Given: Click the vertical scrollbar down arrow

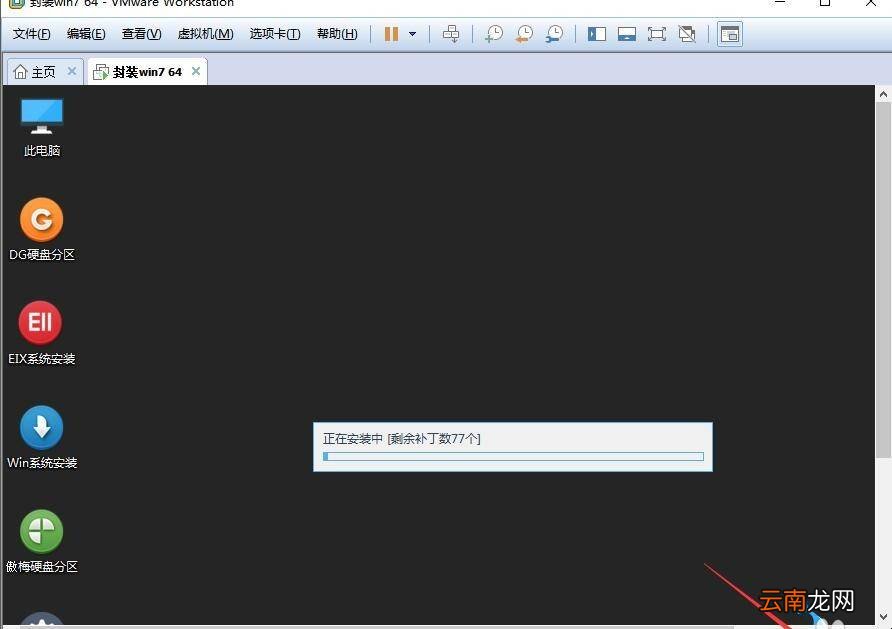Looking at the screenshot, I should point(883,616).
